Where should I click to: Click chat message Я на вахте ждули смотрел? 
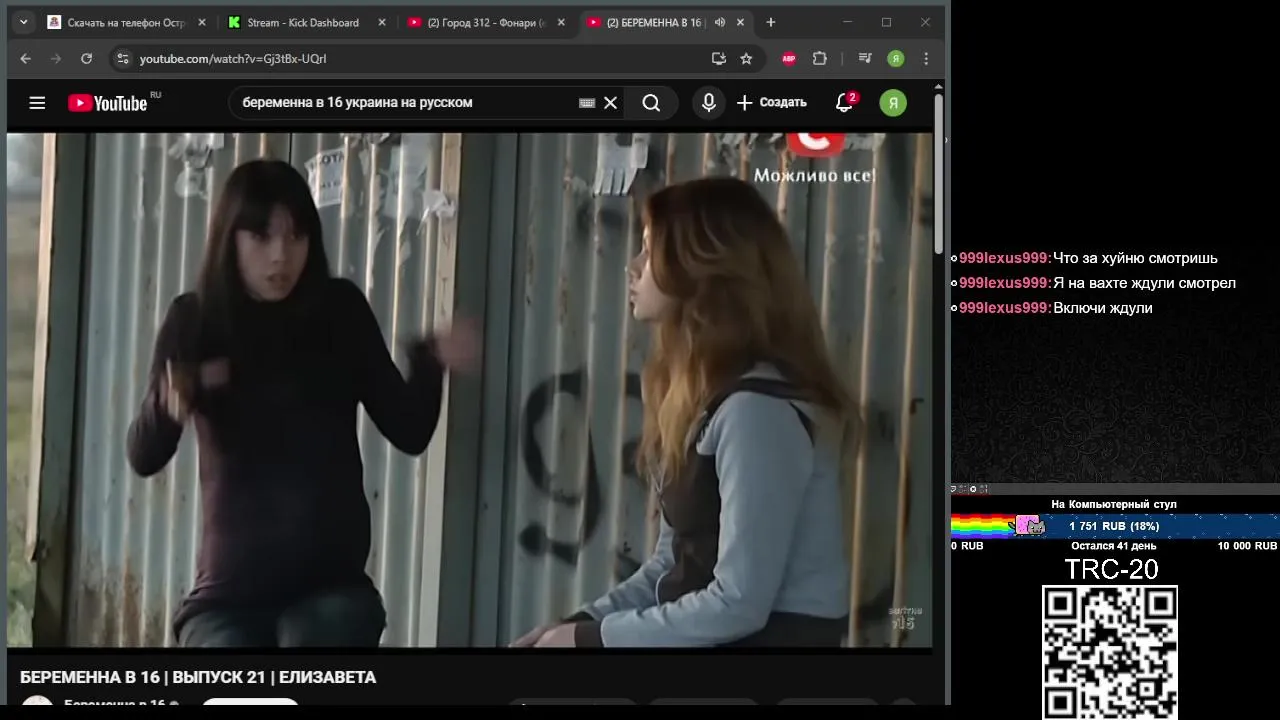click(x=1144, y=283)
